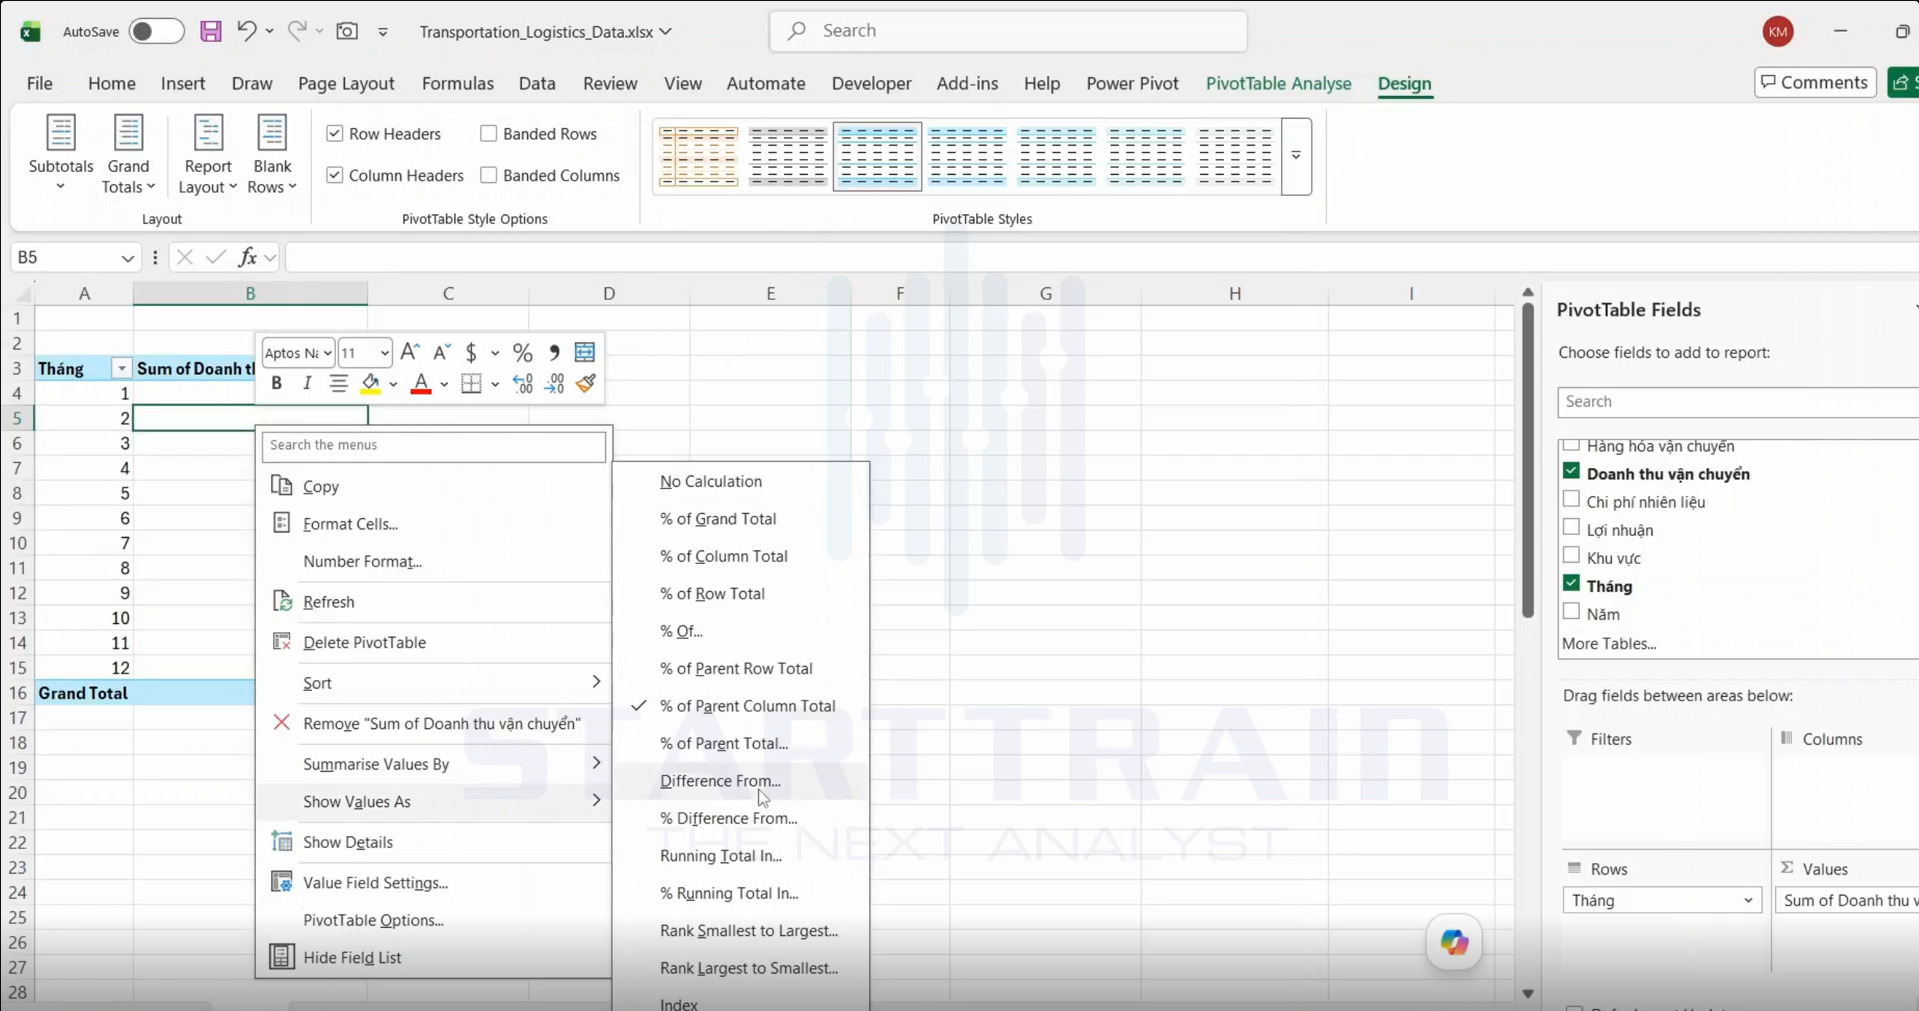Click the Comments button
Screen dimensions: 1919x1011
click(x=1814, y=82)
